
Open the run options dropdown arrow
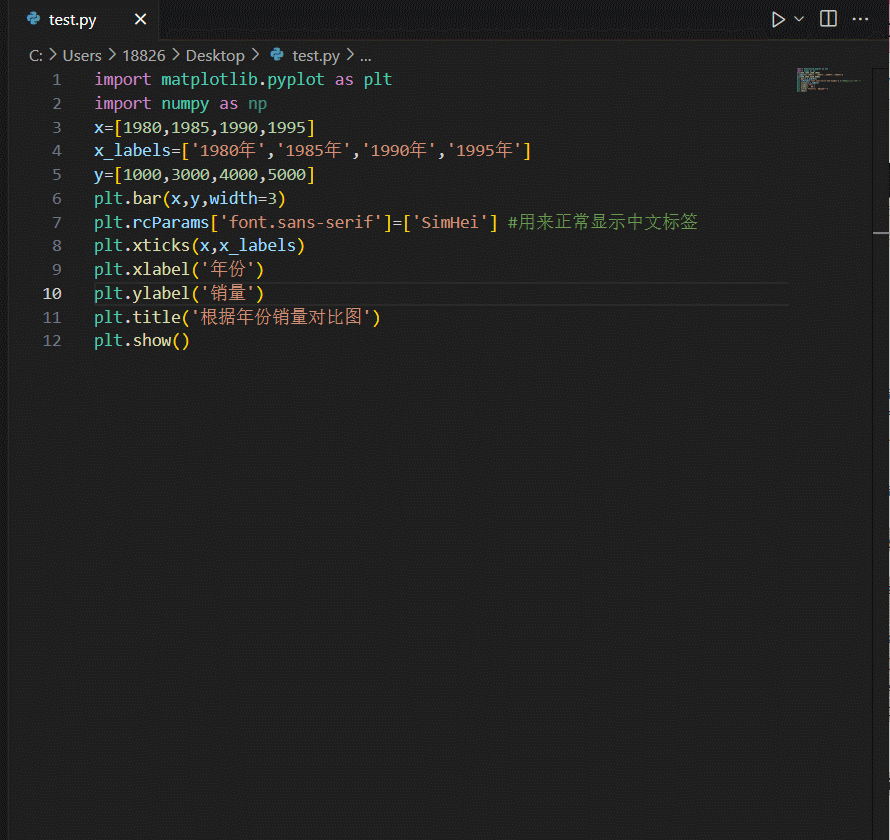(799, 19)
